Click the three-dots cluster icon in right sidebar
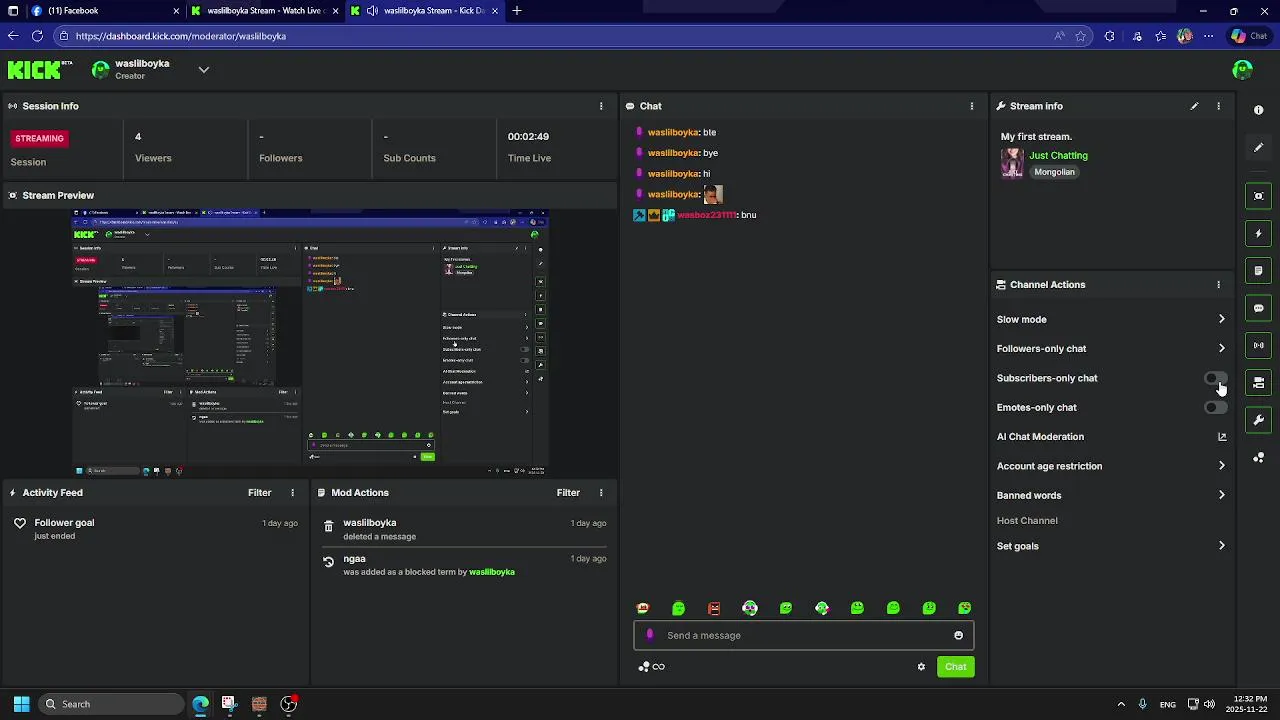 click(x=1259, y=458)
